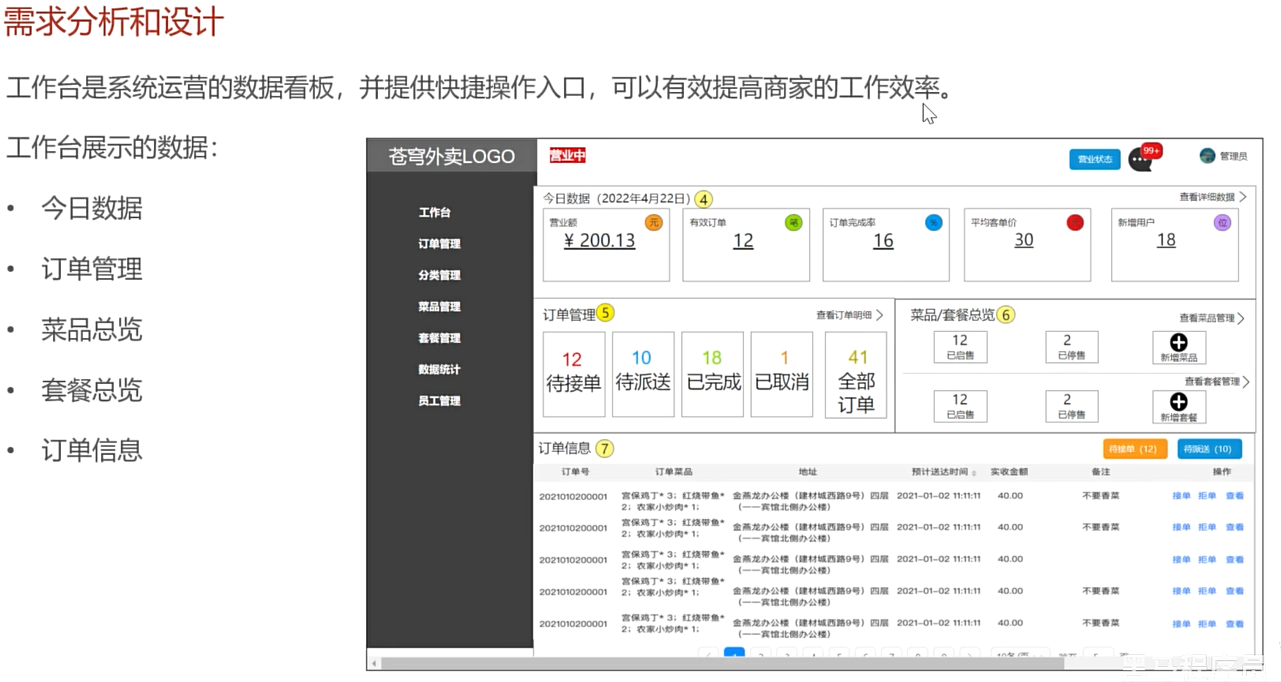The width and height of the screenshot is (1281, 682).
Task: Click the 苍穹外卖LOGO header
Action: click(x=452, y=156)
